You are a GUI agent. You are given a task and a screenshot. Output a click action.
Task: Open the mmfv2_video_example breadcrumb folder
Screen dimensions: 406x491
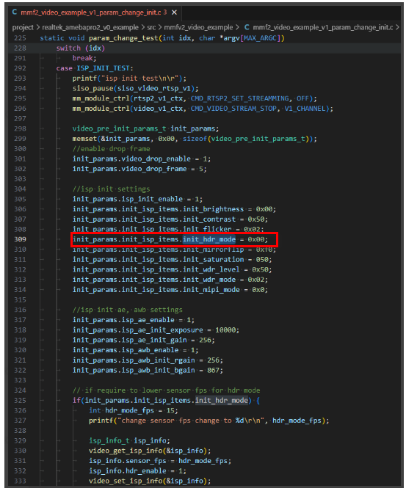[198, 27]
